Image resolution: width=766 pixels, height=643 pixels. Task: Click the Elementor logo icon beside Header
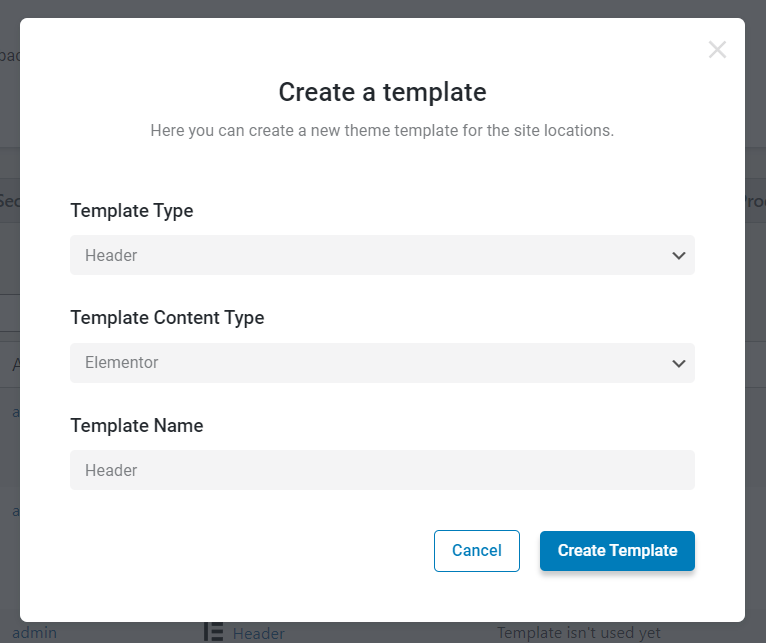(213, 632)
